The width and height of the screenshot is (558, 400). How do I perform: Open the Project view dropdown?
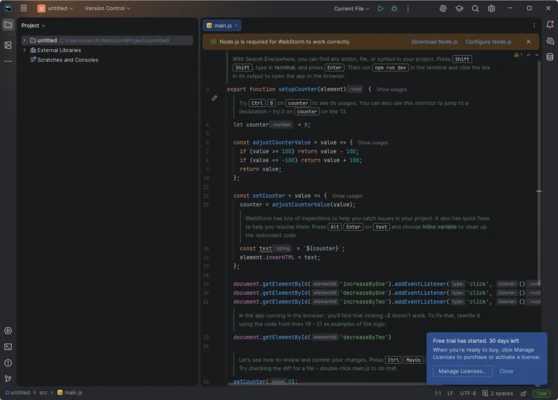(x=33, y=26)
